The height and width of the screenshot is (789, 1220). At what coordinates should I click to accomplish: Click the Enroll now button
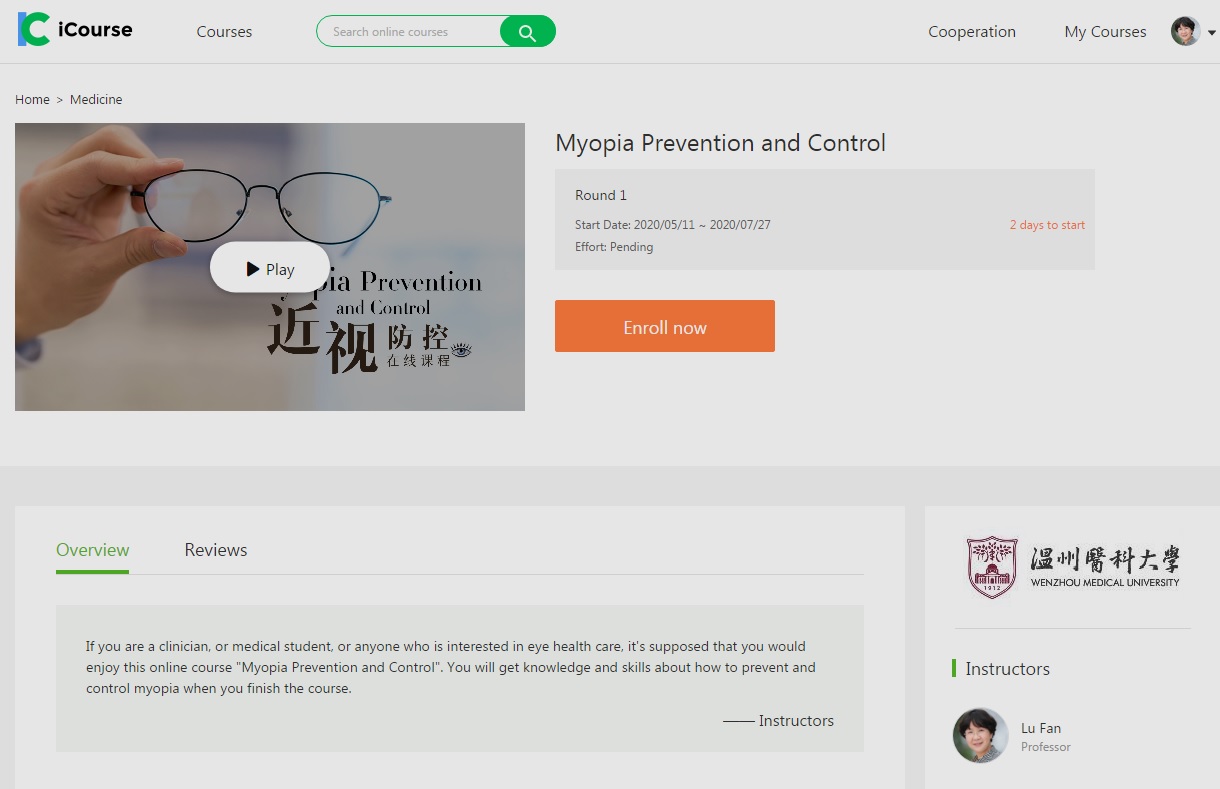664,327
